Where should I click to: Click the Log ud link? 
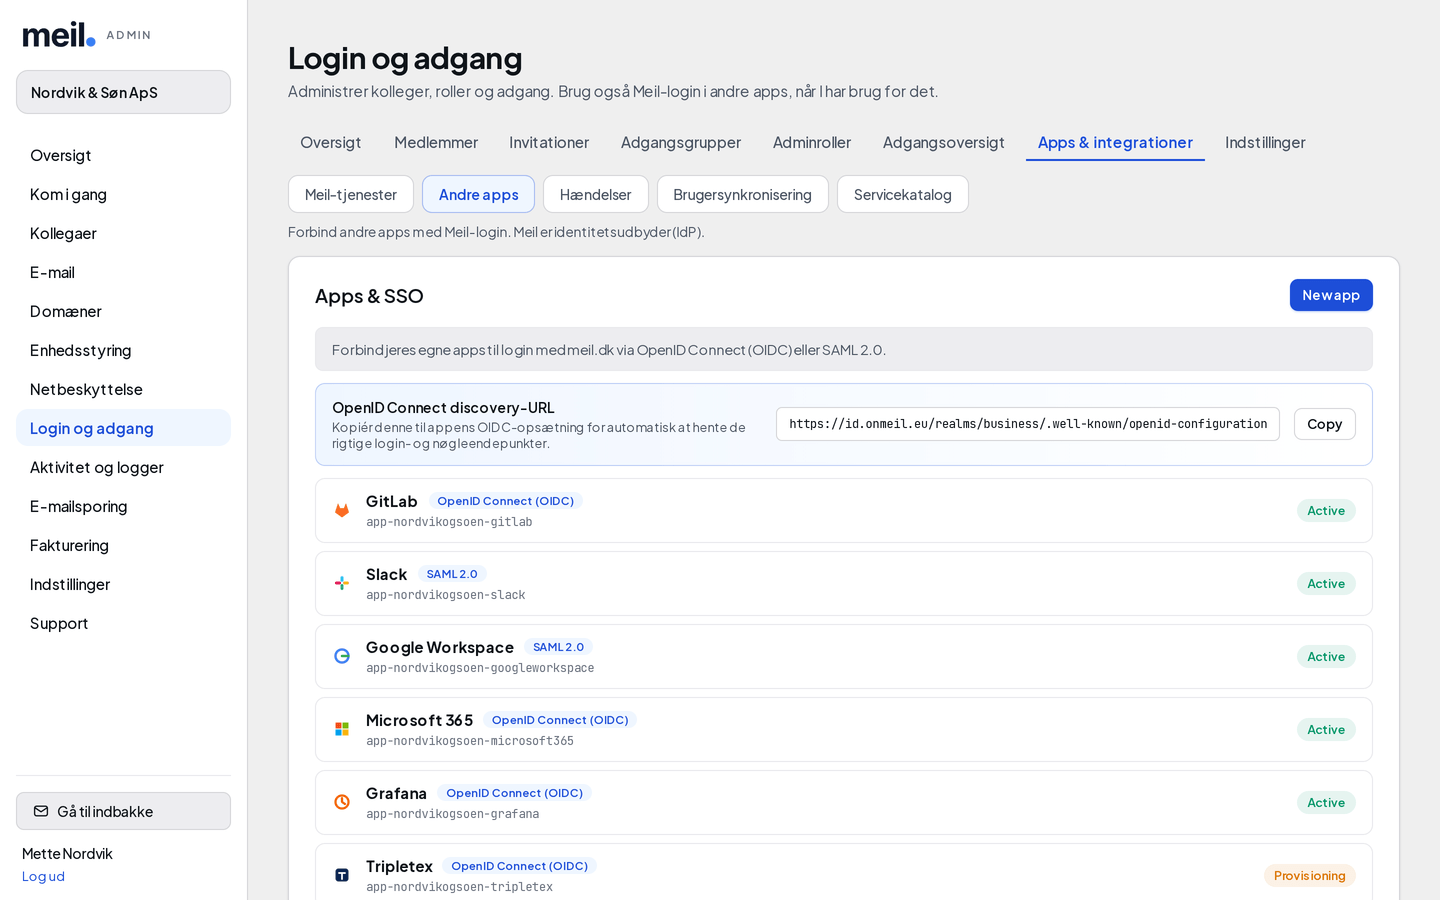click(43, 877)
